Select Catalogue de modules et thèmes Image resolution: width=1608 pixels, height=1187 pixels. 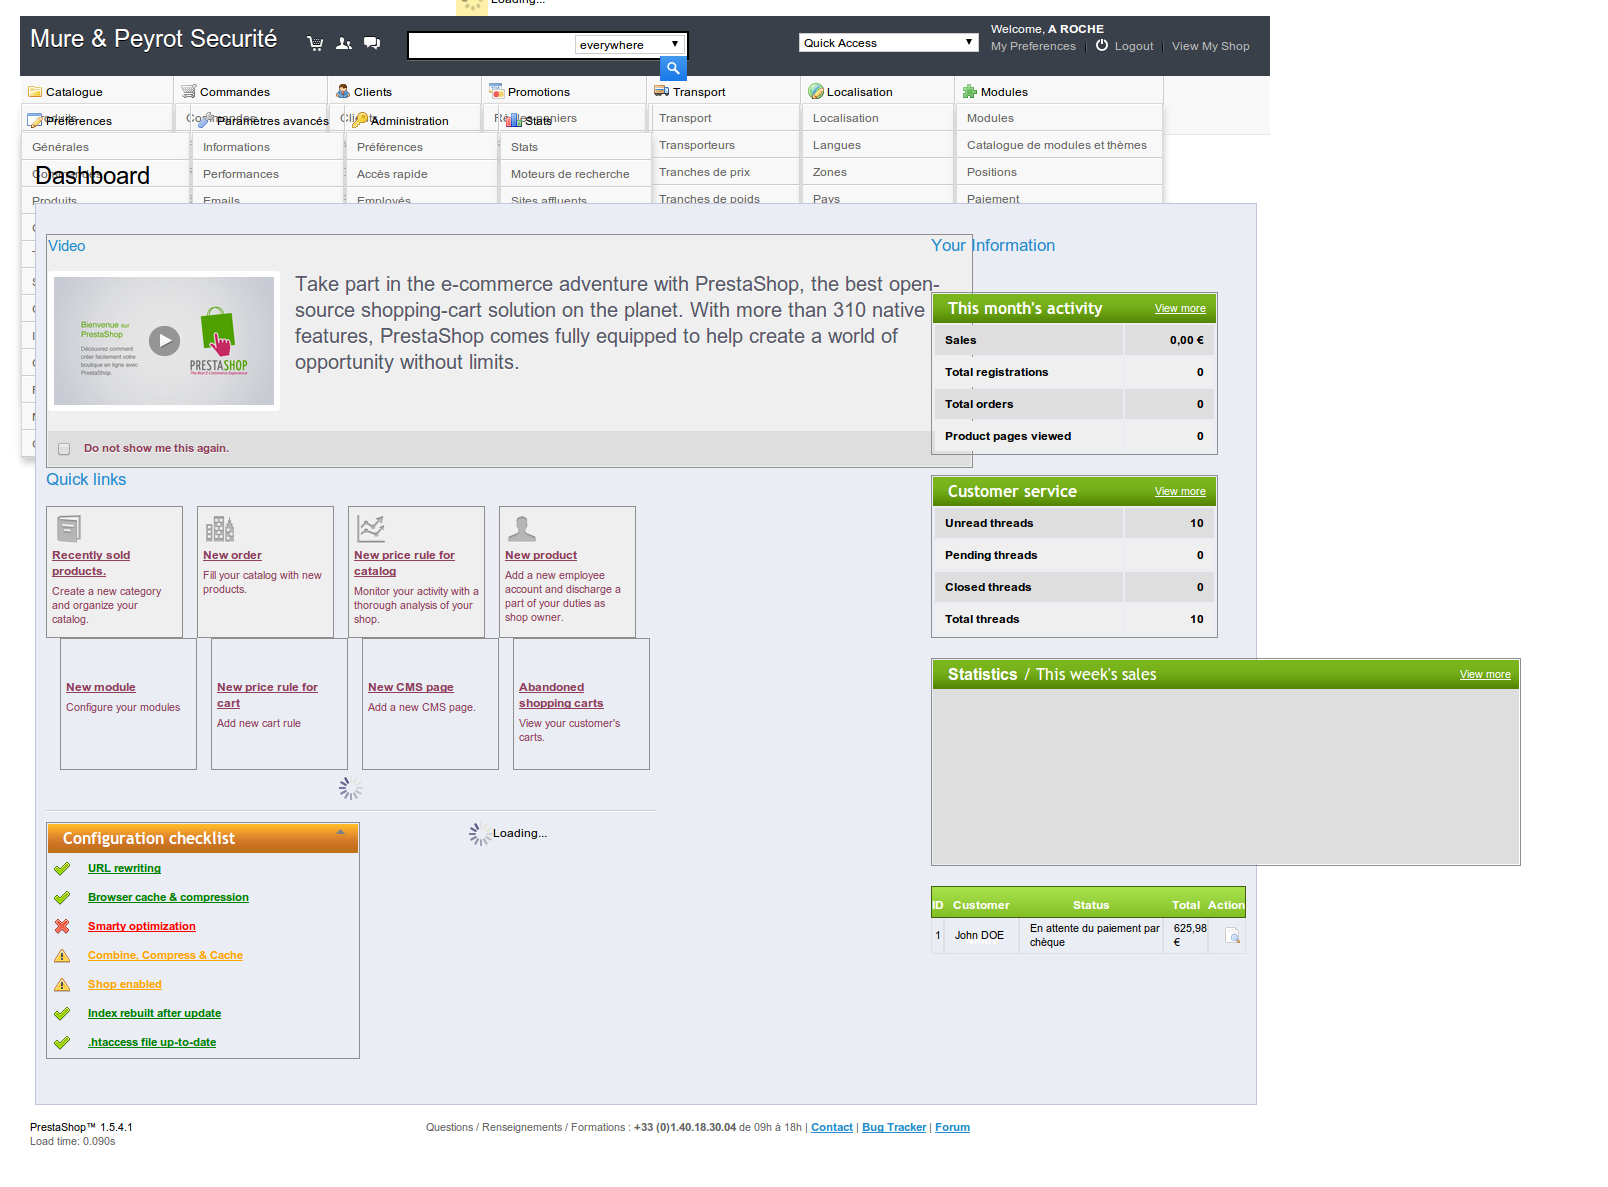coord(1059,145)
